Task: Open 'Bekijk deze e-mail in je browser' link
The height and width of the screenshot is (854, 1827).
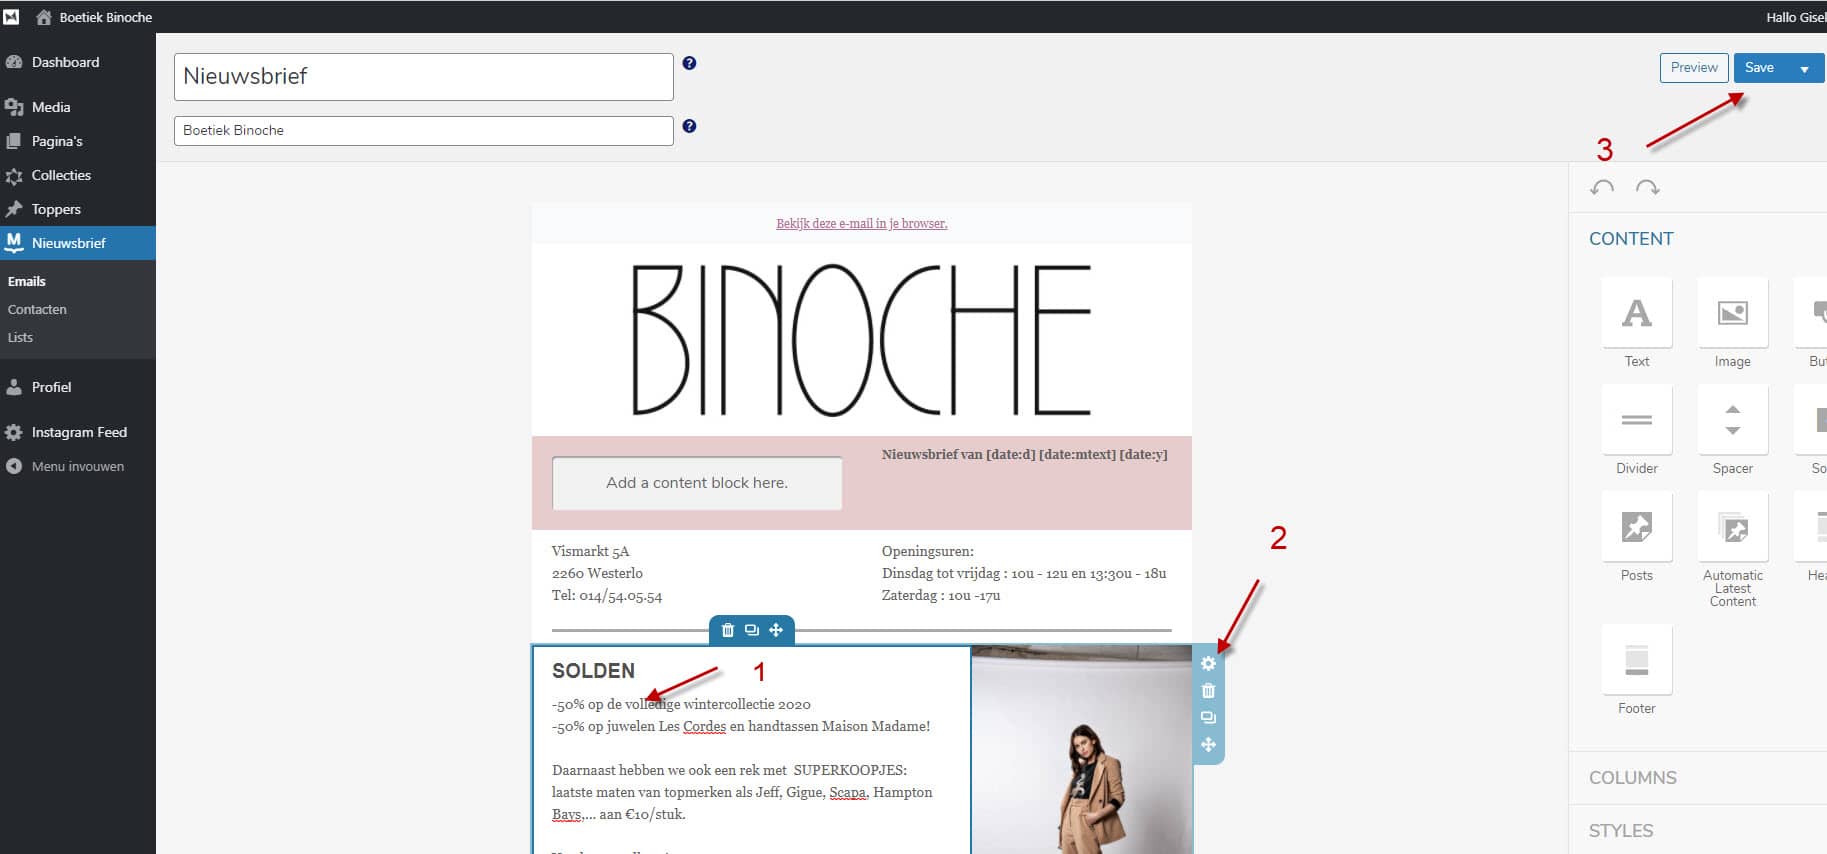Action: [861, 224]
